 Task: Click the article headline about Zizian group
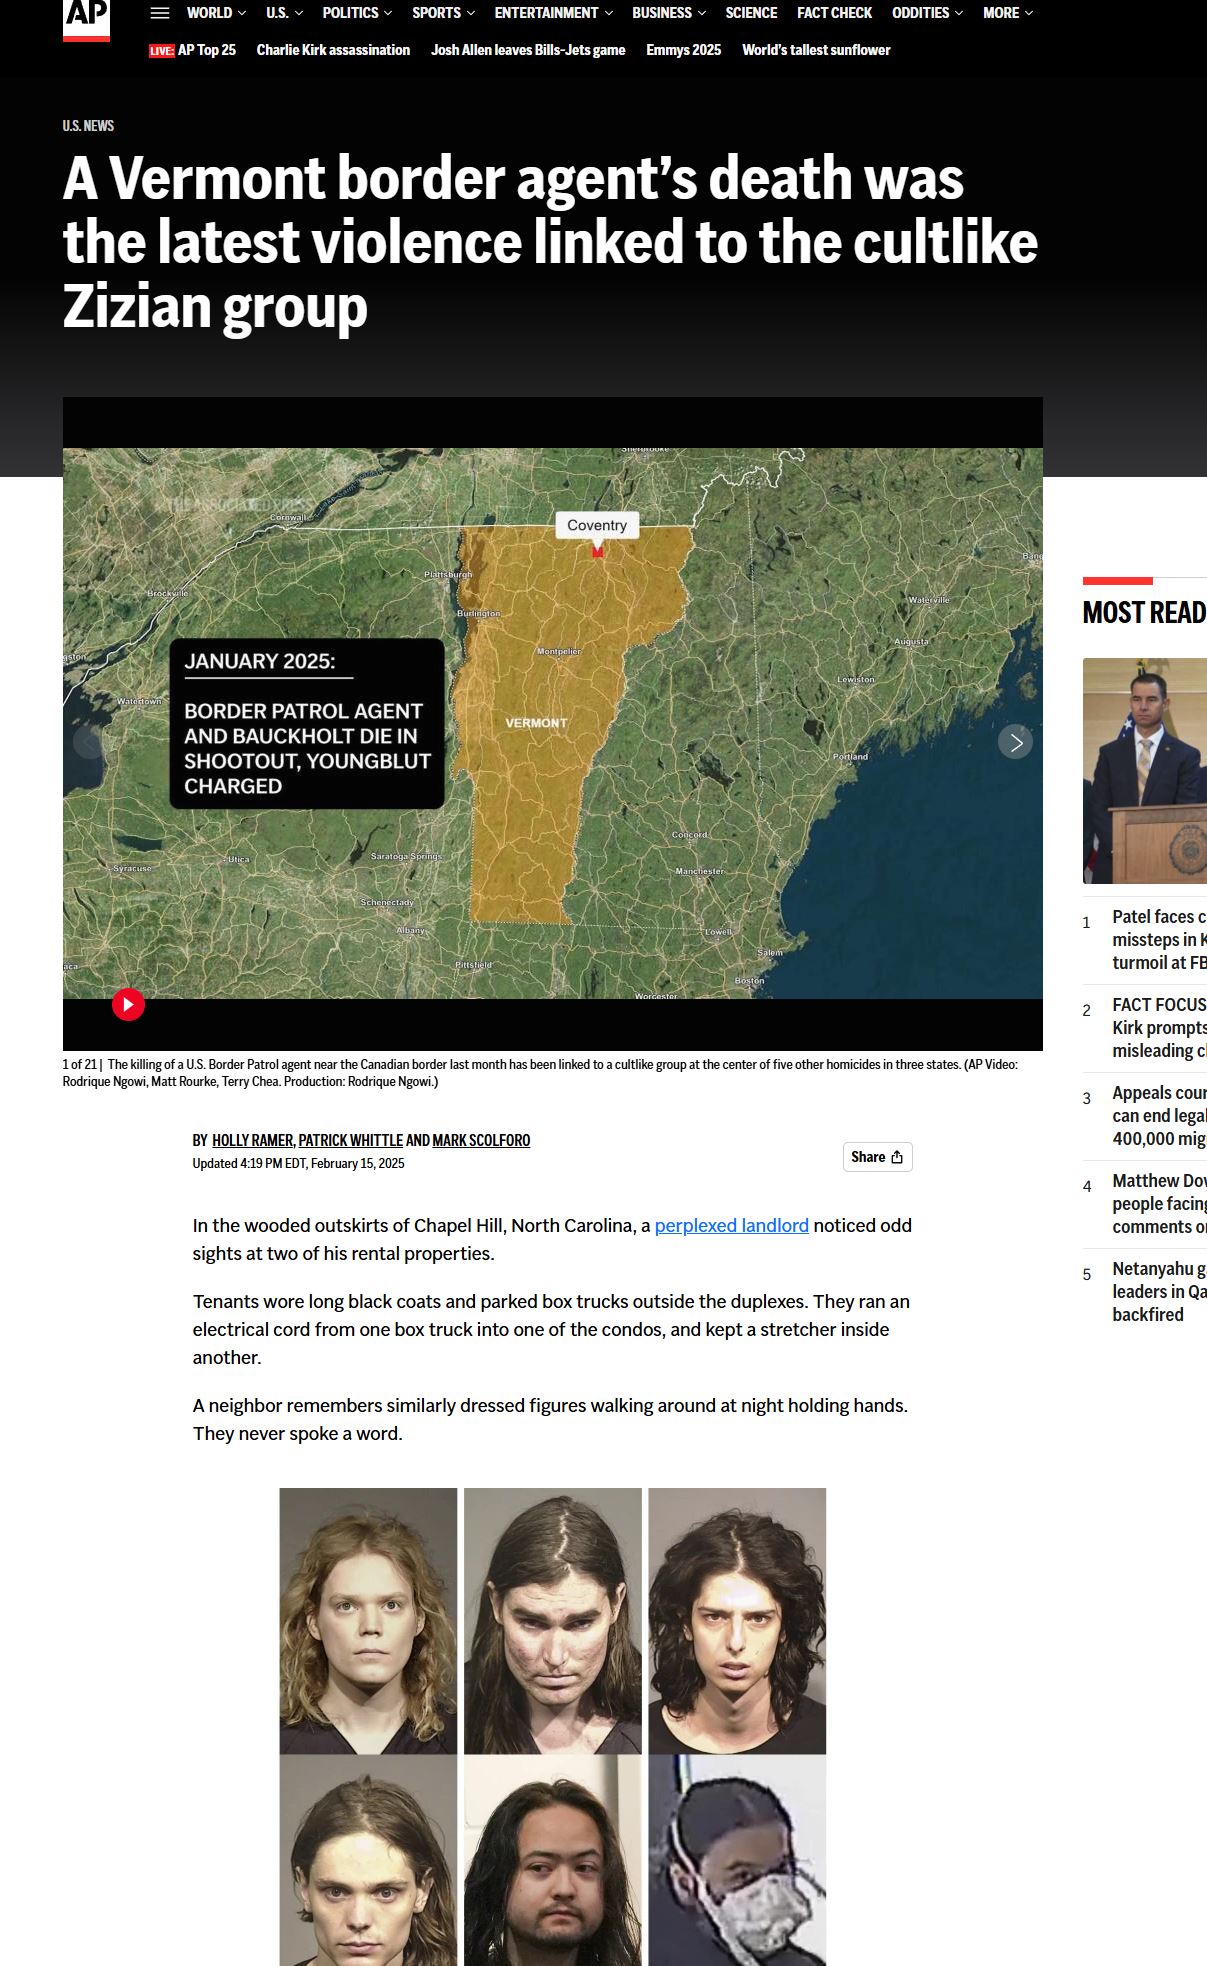click(550, 242)
